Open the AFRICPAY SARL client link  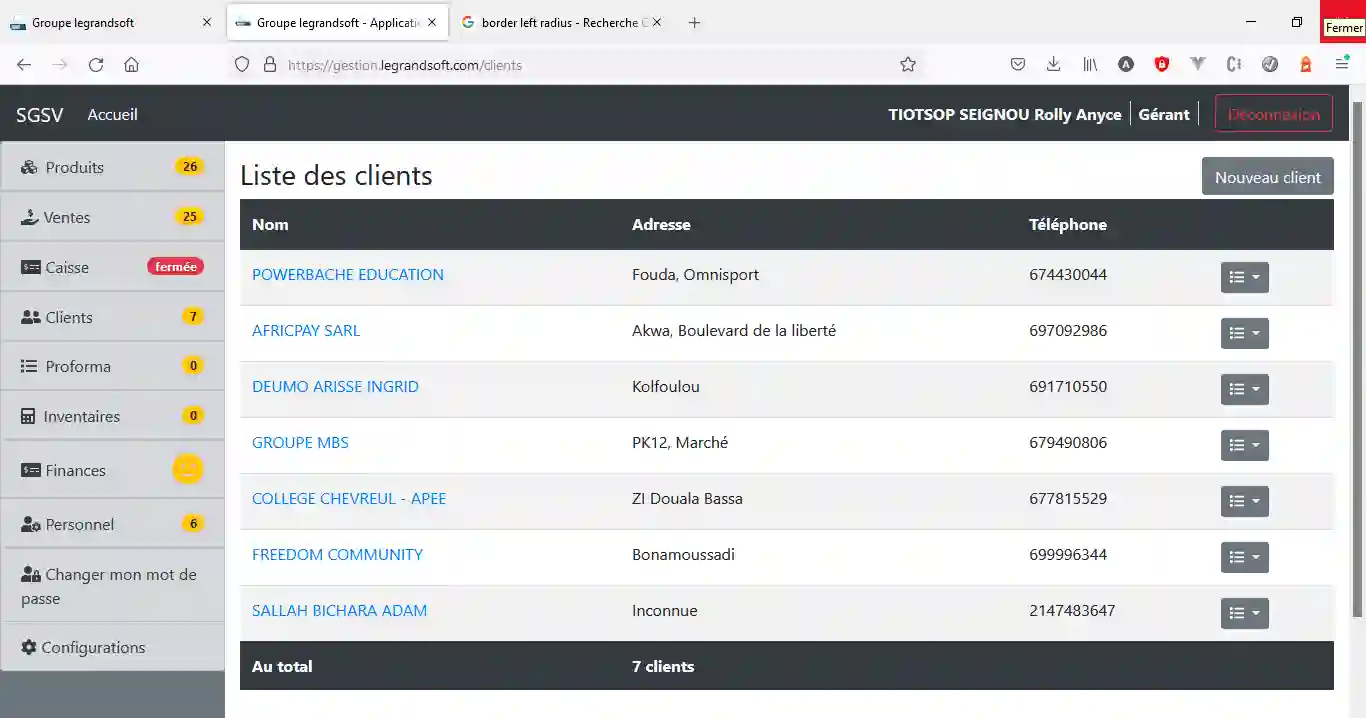pyautogui.click(x=306, y=330)
